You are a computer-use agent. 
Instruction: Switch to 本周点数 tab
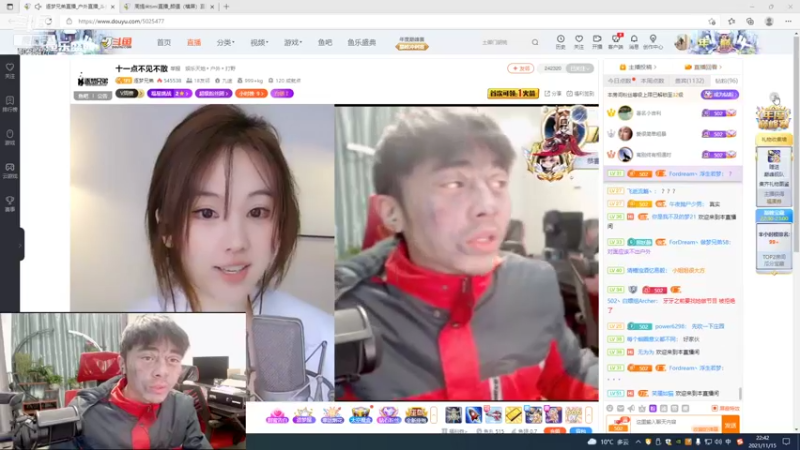[652, 81]
